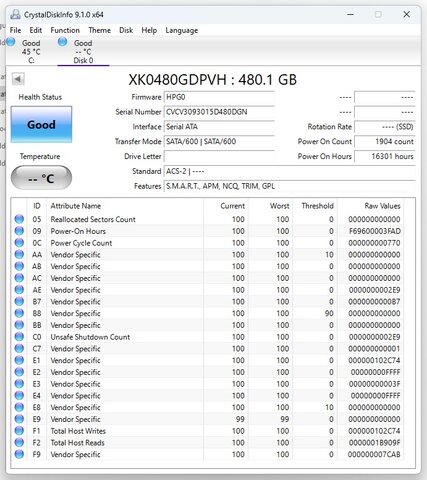Click raw value 000000007CAB
Image resolution: width=427 pixels, height=480 pixels.
point(374,454)
